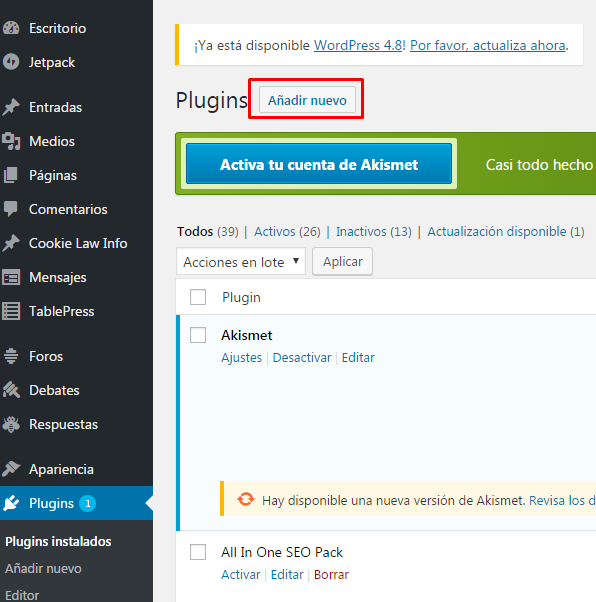Click Activa tu cuenta de Akismet button
This screenshot has width=596, height=602.
pyautogui.click(x=319, y=164)
